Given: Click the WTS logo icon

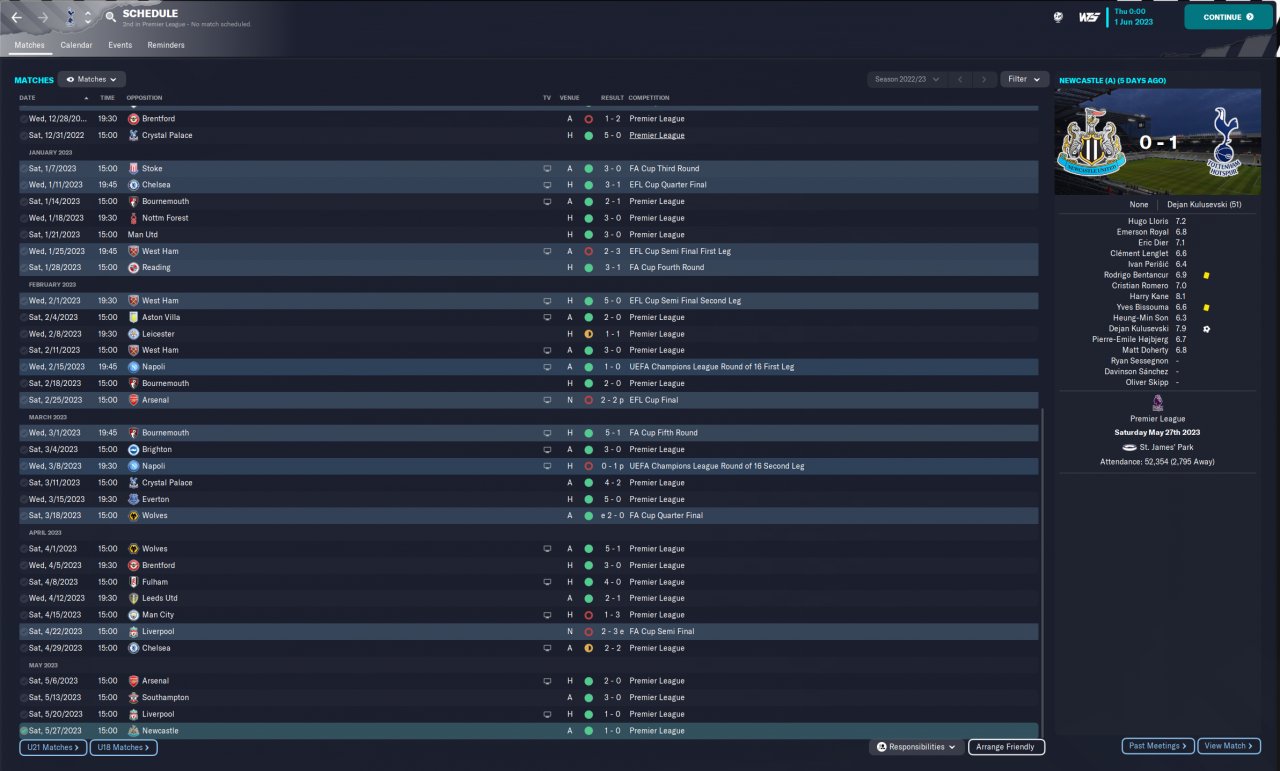Looking at the screenshot, I should click(x=1089, y=17).
